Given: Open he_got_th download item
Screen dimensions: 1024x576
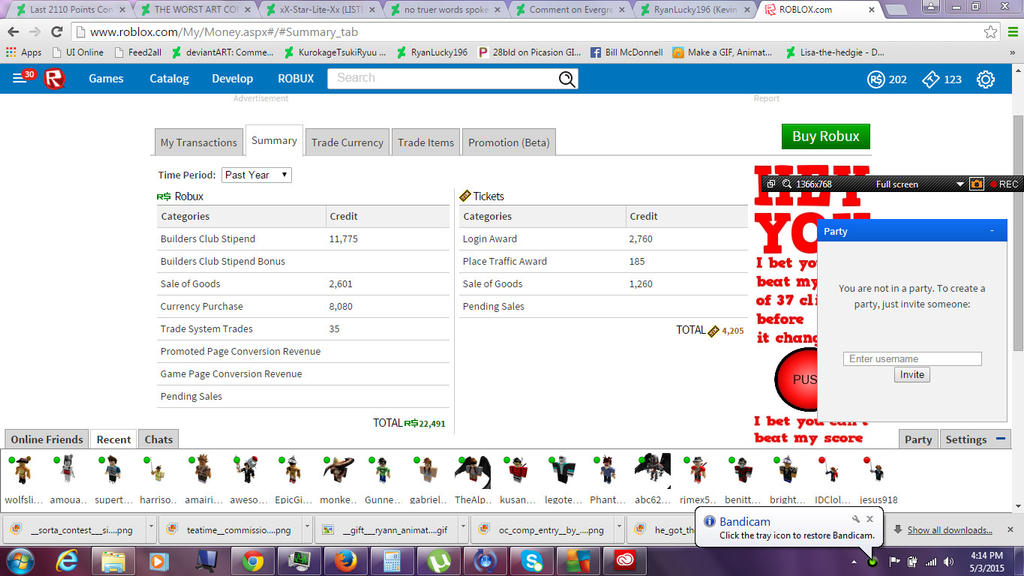Looking at the screenshot, I should tap(666, 530).
